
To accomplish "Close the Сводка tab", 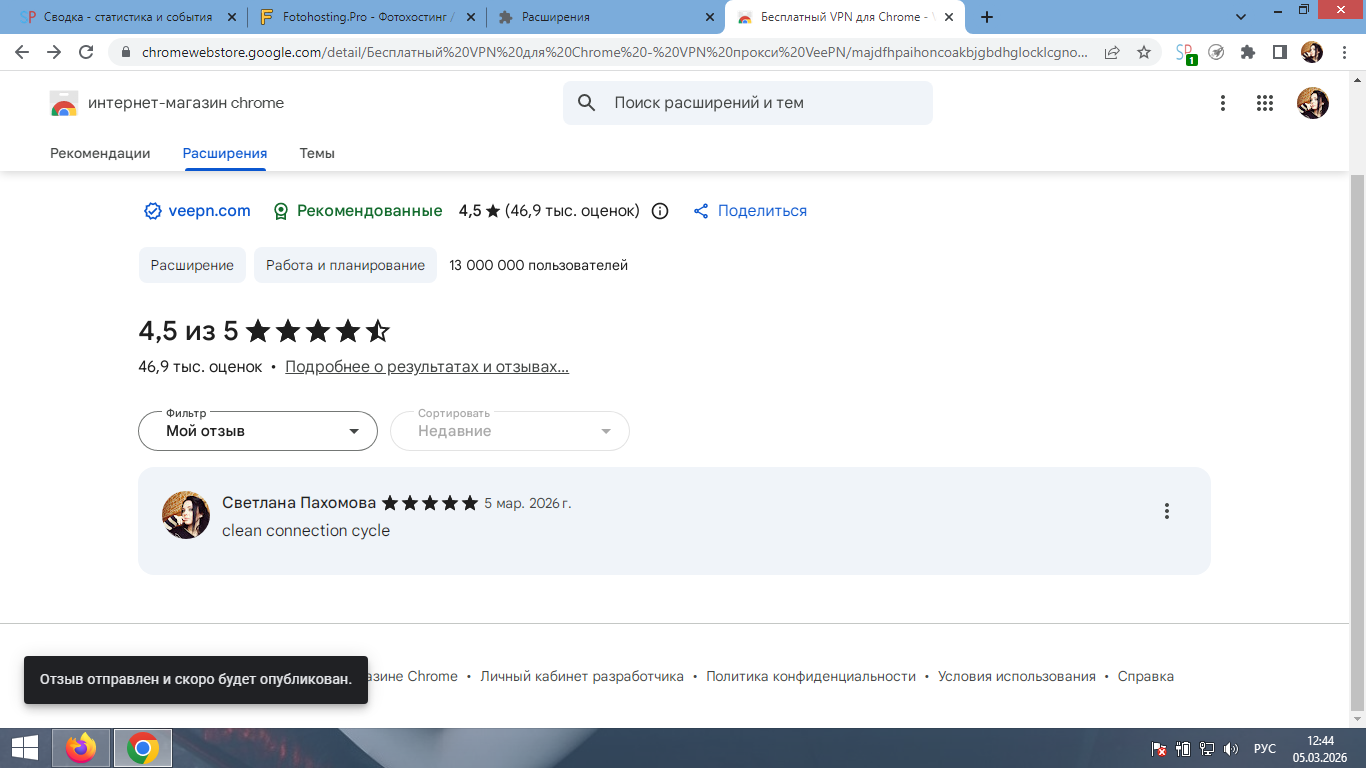I will pyautogui.click(x=232, y=17).
